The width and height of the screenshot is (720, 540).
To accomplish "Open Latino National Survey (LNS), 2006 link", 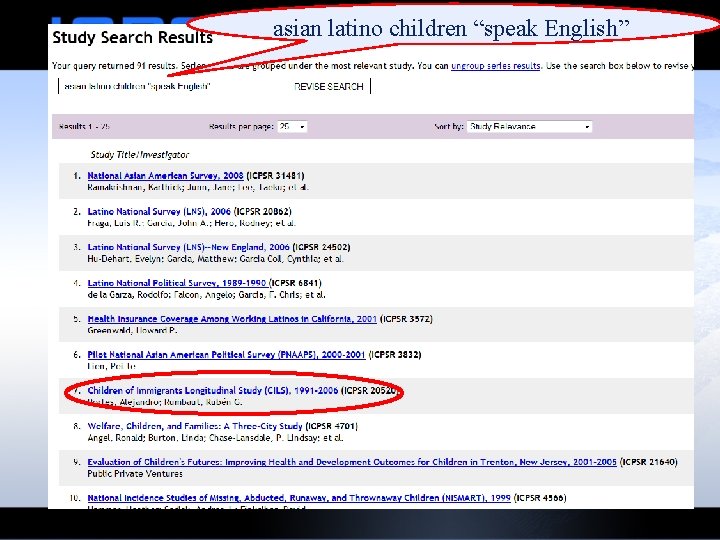I will pos(159,211).
